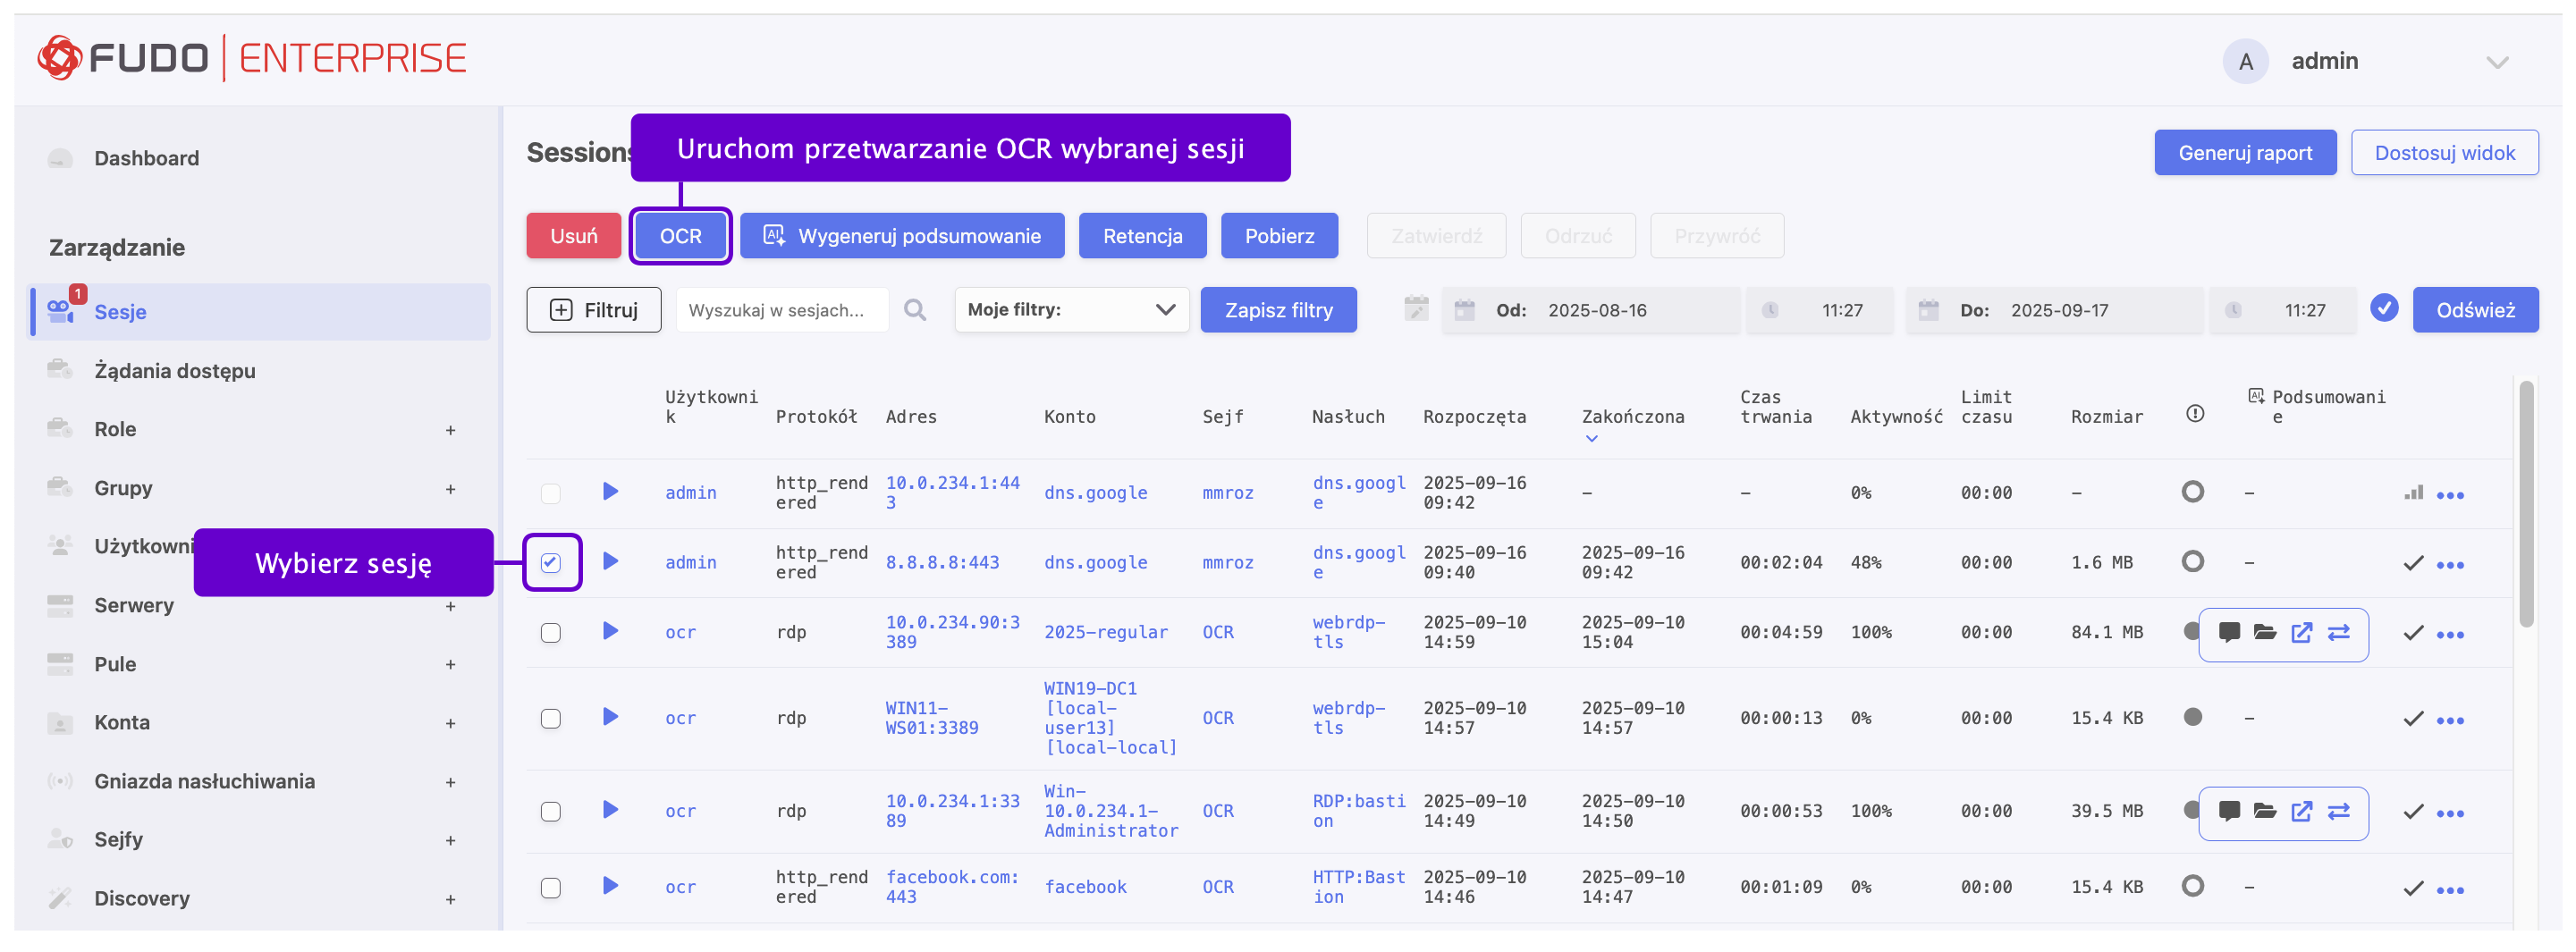Click the Generuj raport button

point(2244,153)
